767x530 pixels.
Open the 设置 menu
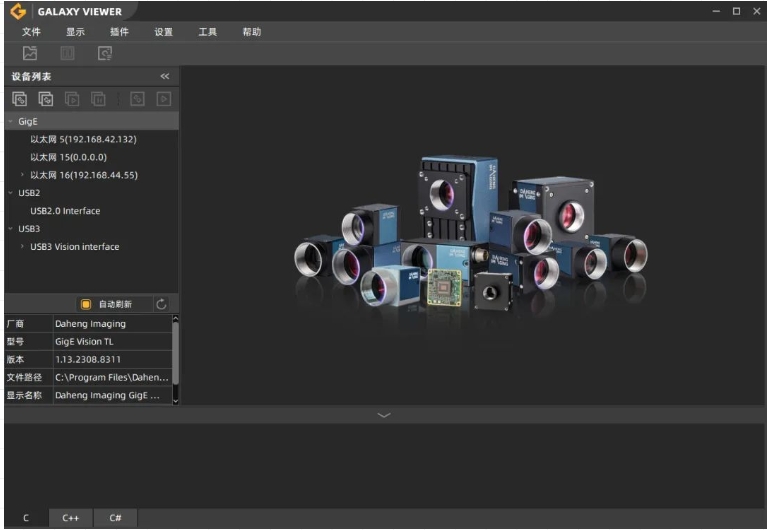click(163, 32)
